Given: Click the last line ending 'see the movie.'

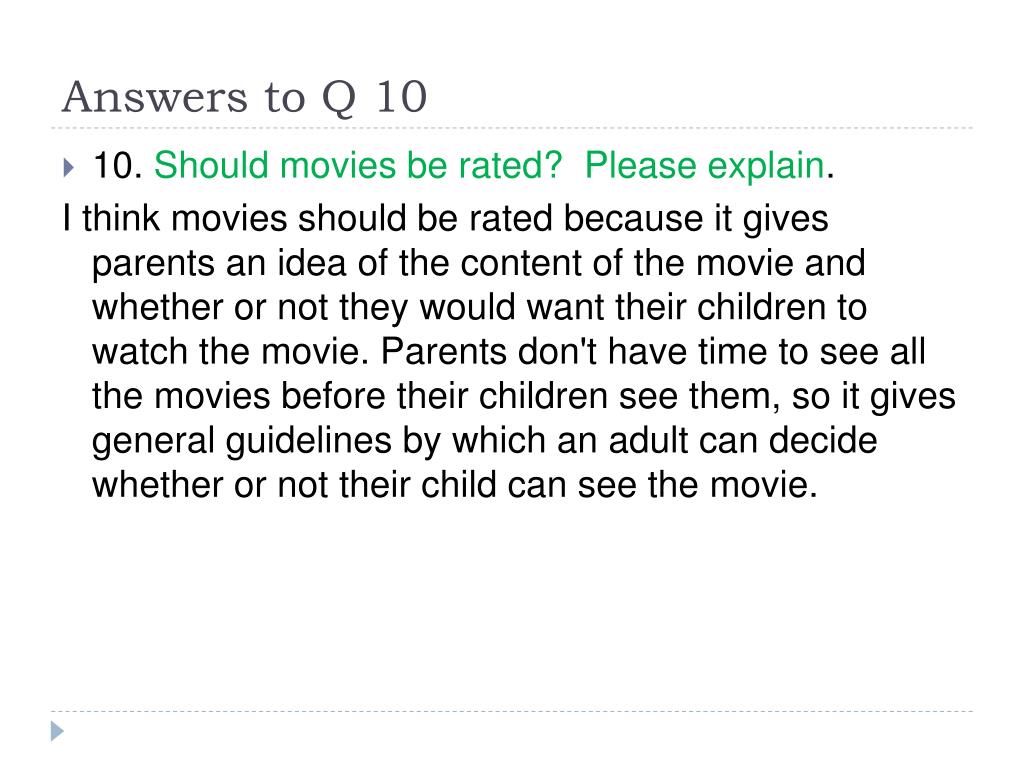Looking at the screenshot, I should tap(455, 485).
